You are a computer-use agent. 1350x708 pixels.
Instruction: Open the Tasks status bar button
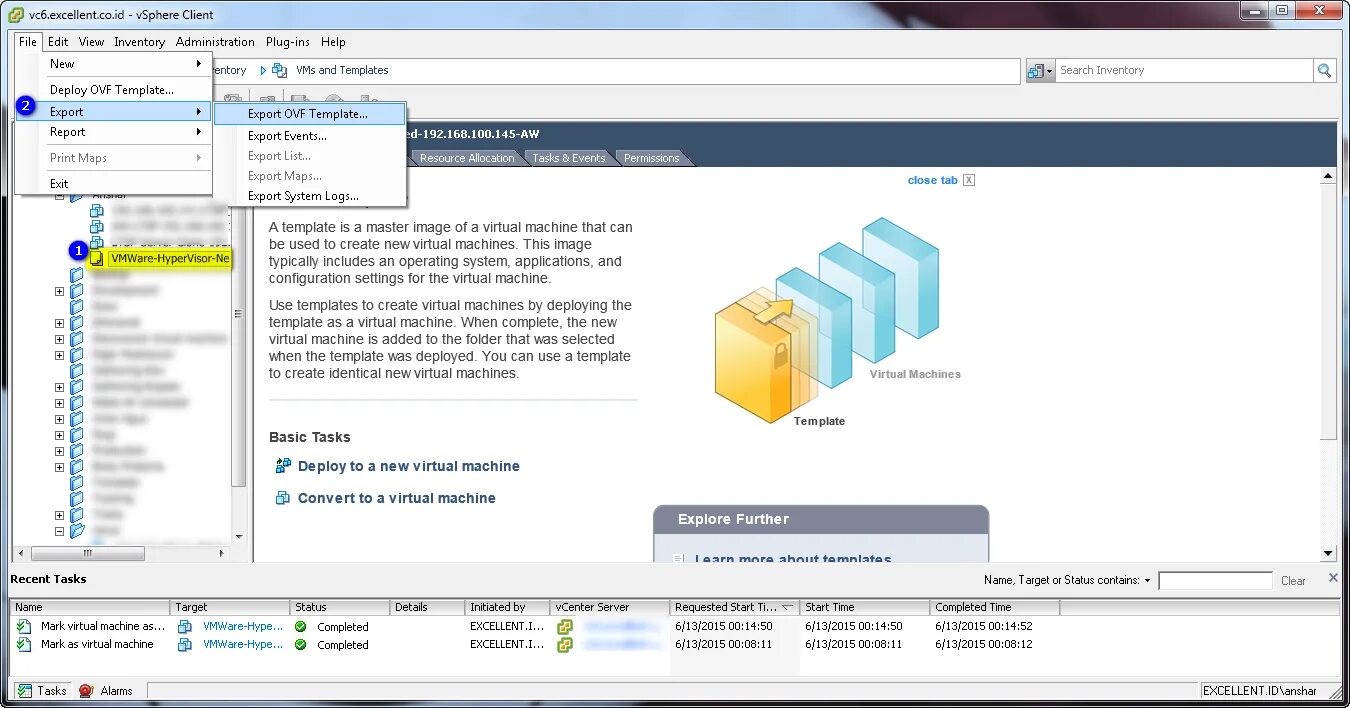pyautogui.click(x=42, y=691)
